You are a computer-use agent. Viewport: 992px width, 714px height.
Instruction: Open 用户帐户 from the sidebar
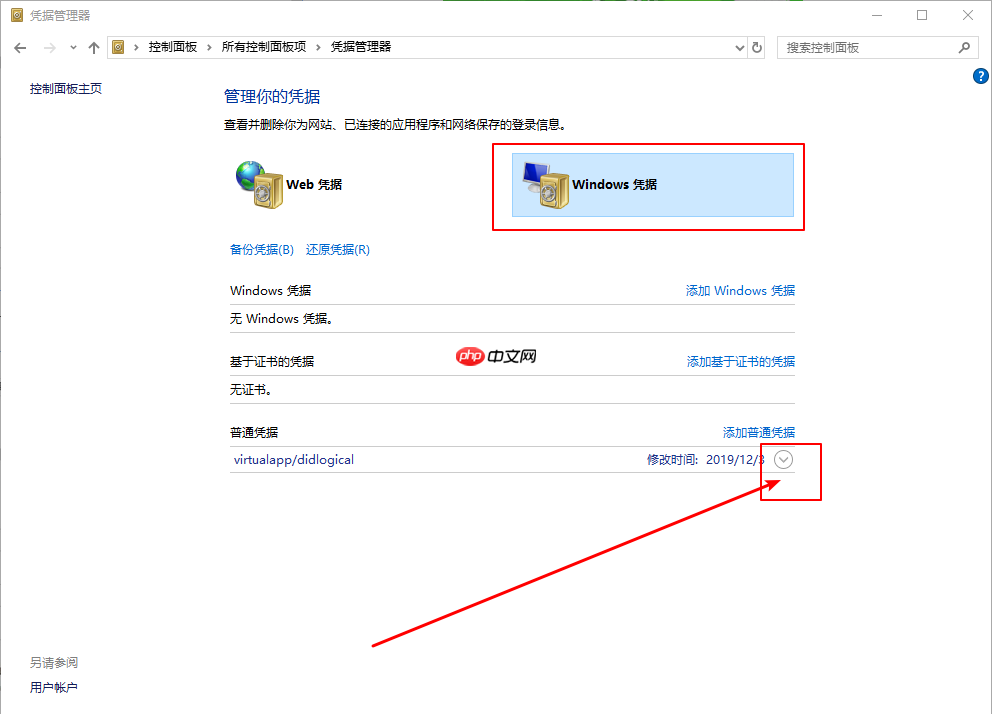(x=54, y=687)
